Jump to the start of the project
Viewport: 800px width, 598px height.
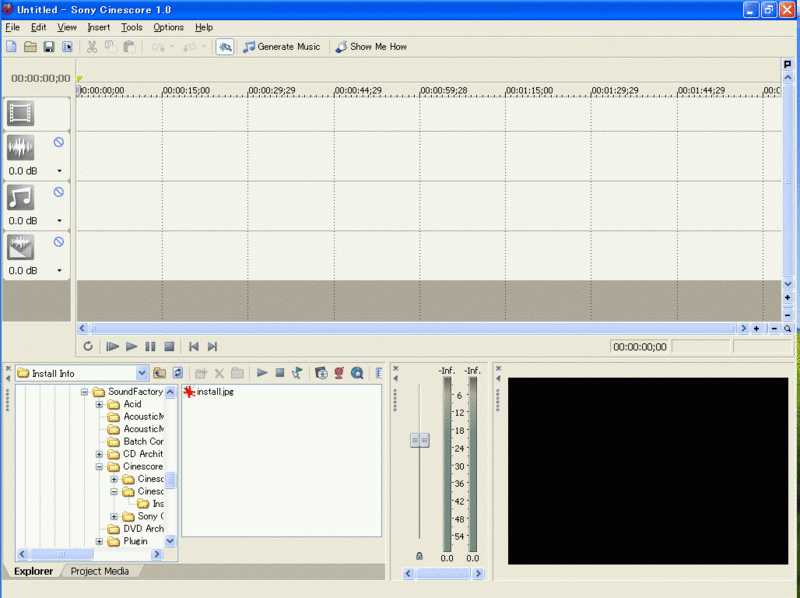[x=193, y=346]
